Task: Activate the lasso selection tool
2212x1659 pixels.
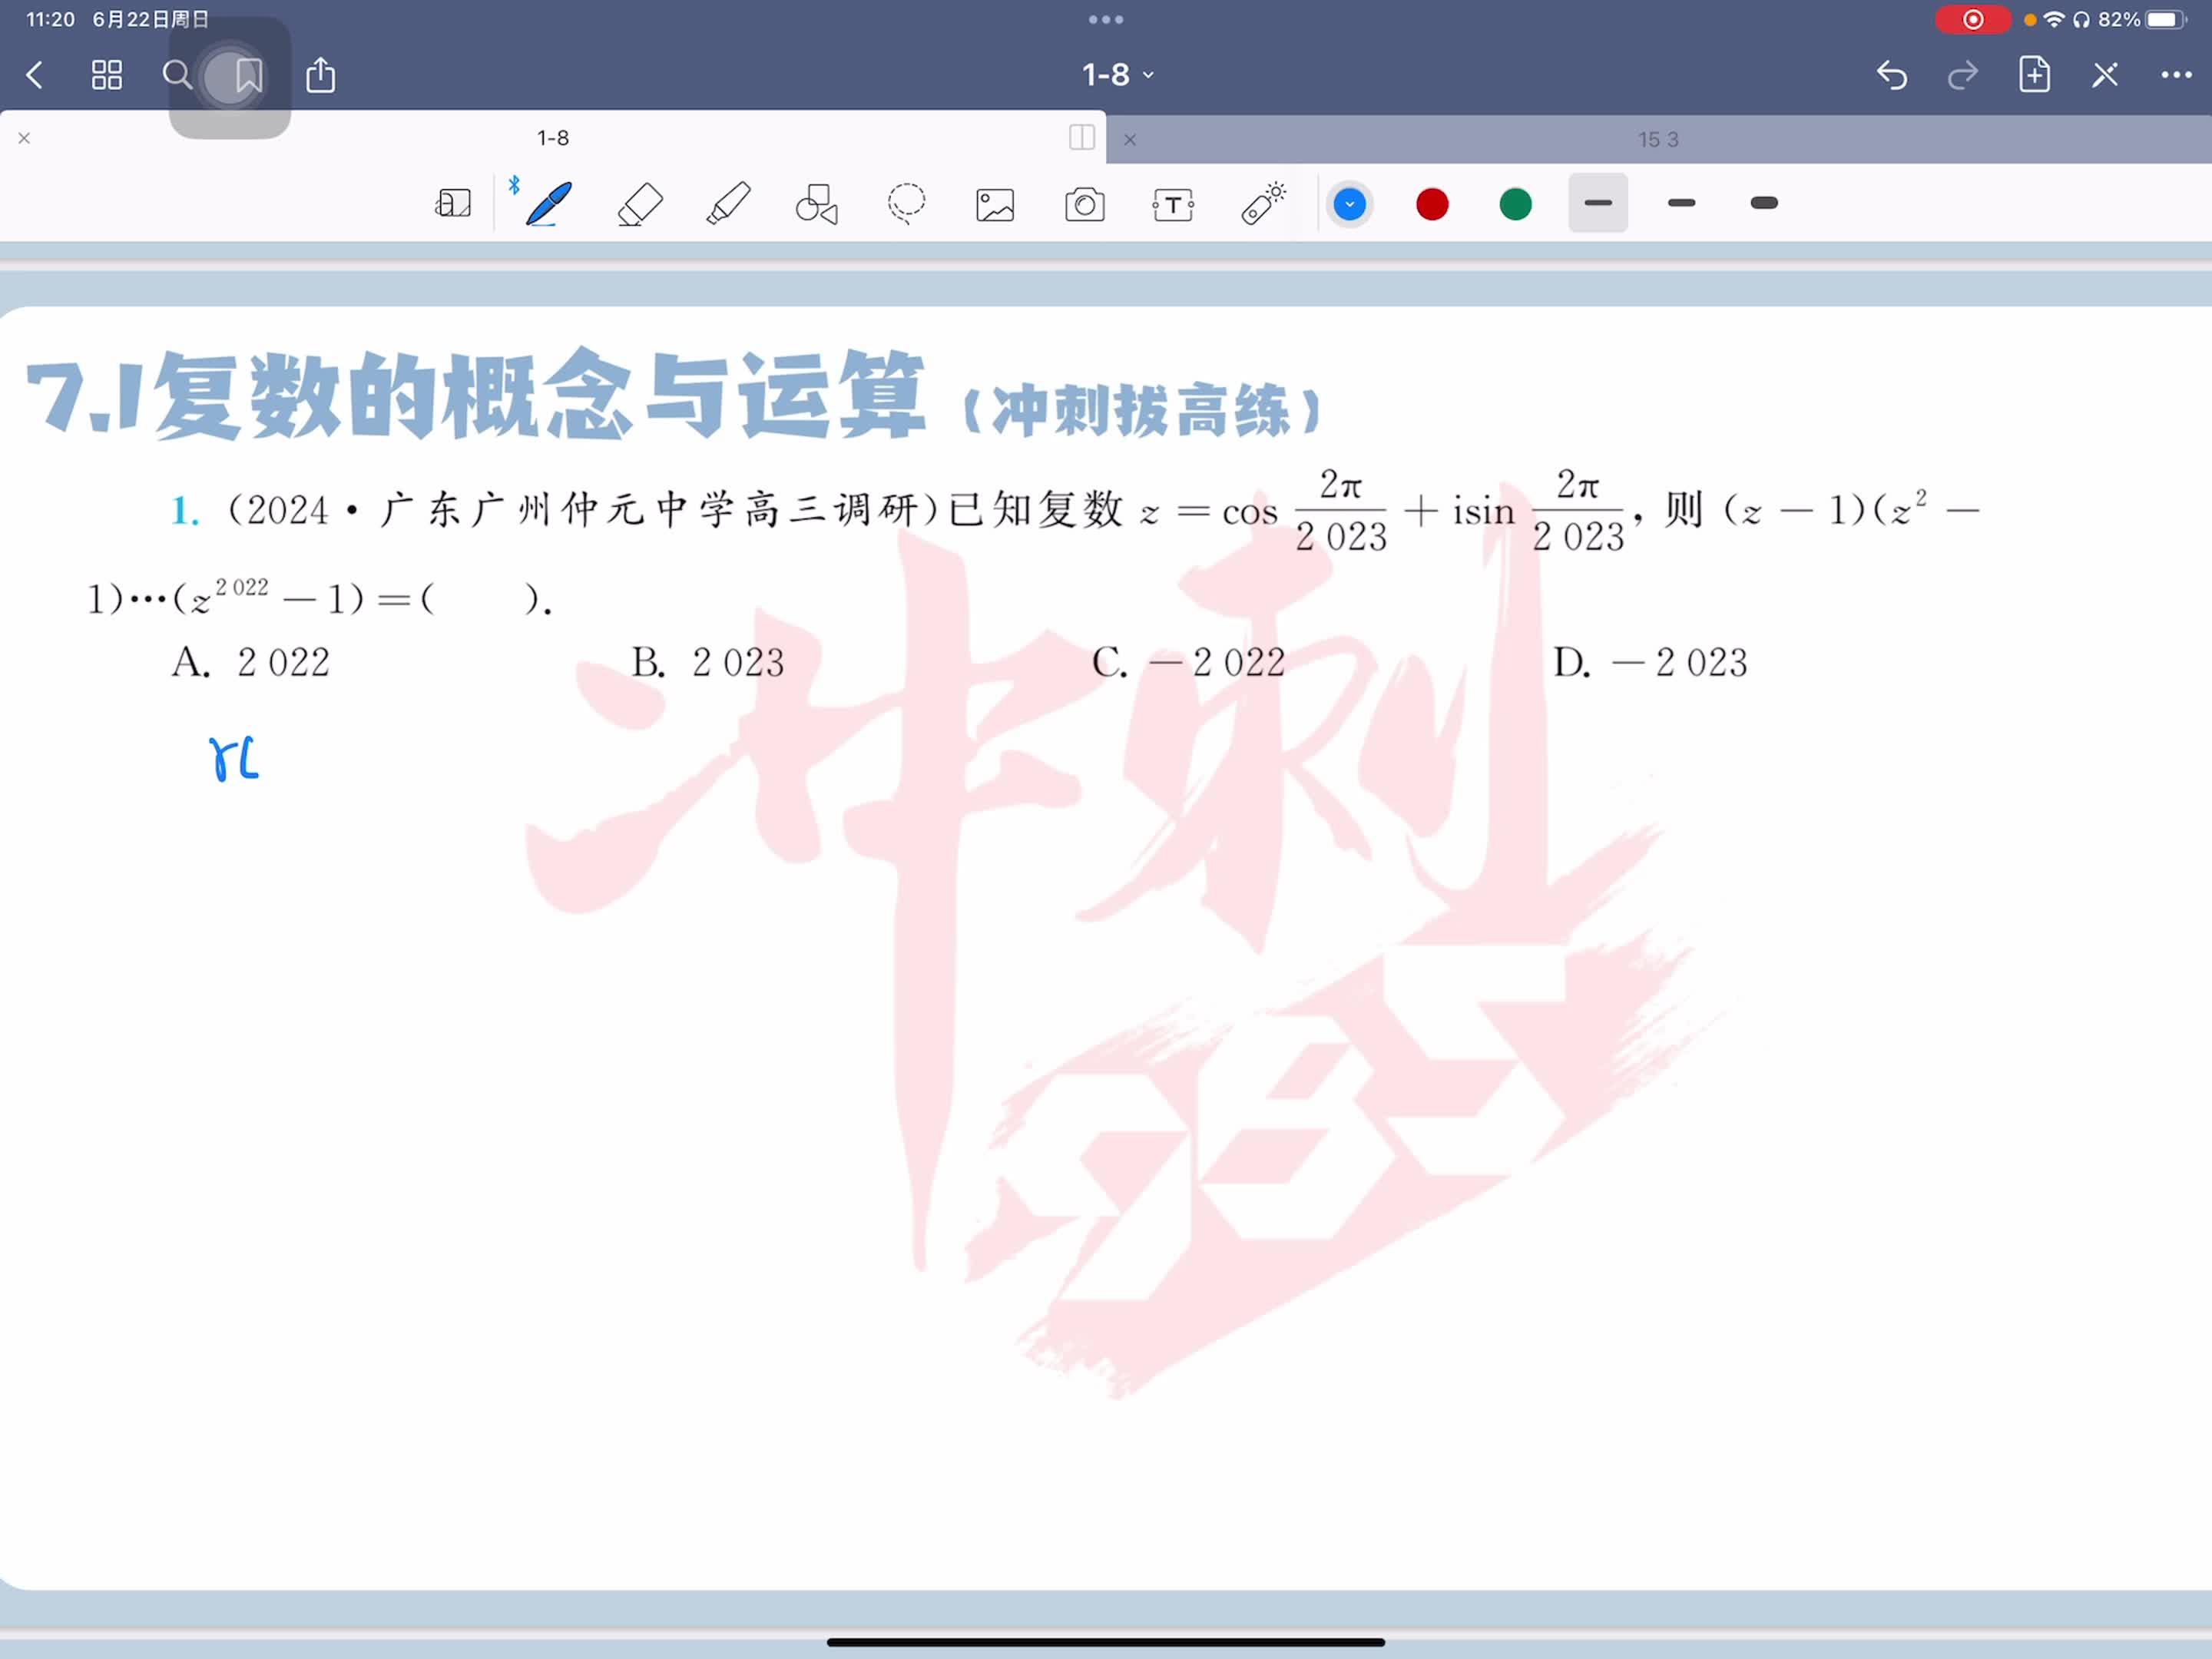Action: 906,204
